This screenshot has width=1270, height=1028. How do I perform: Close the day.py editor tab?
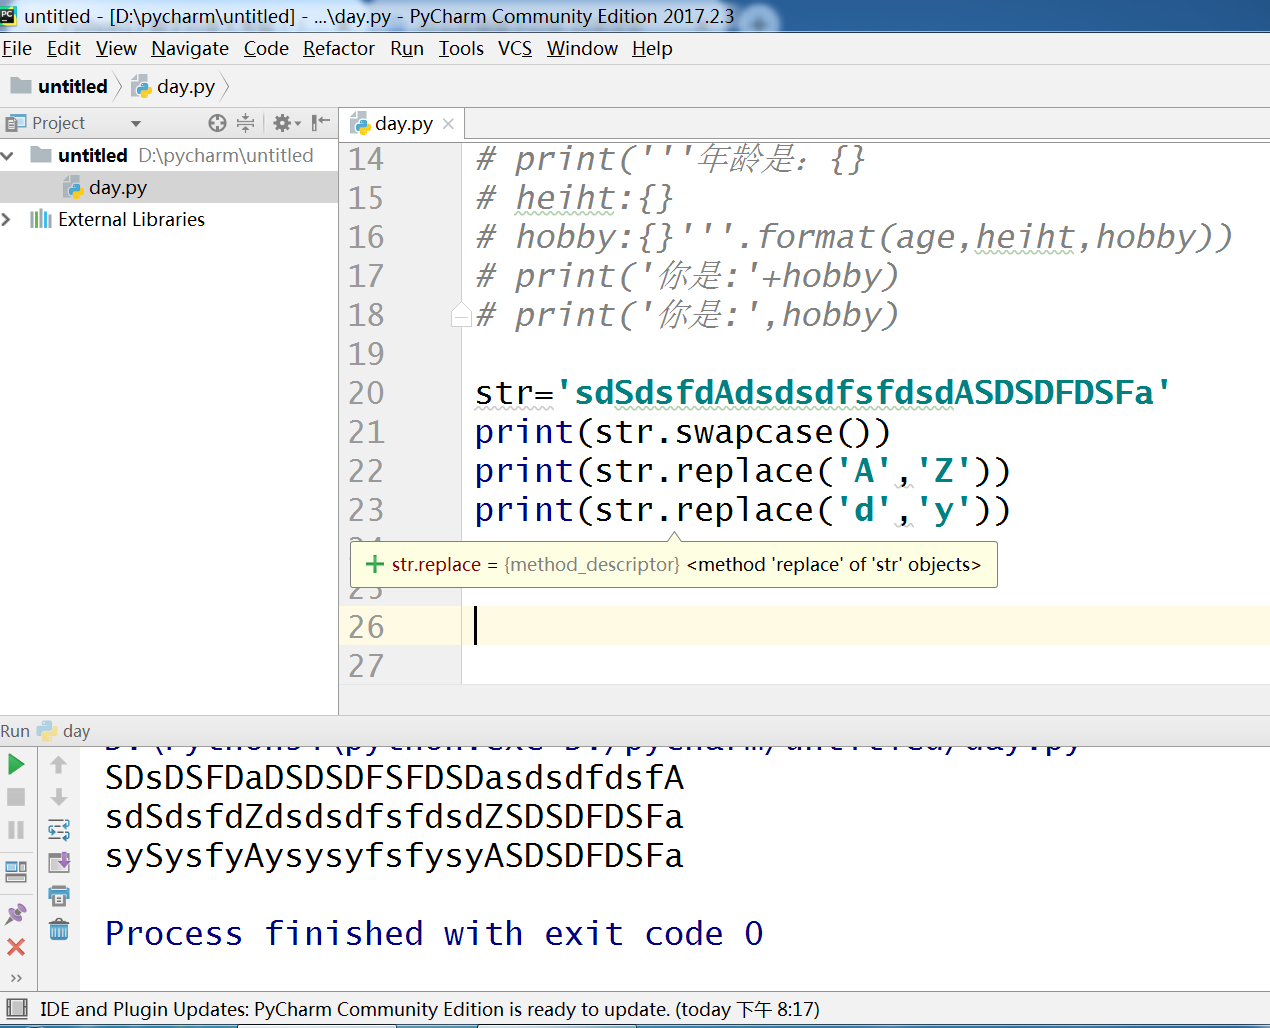[x=448, y=124]
